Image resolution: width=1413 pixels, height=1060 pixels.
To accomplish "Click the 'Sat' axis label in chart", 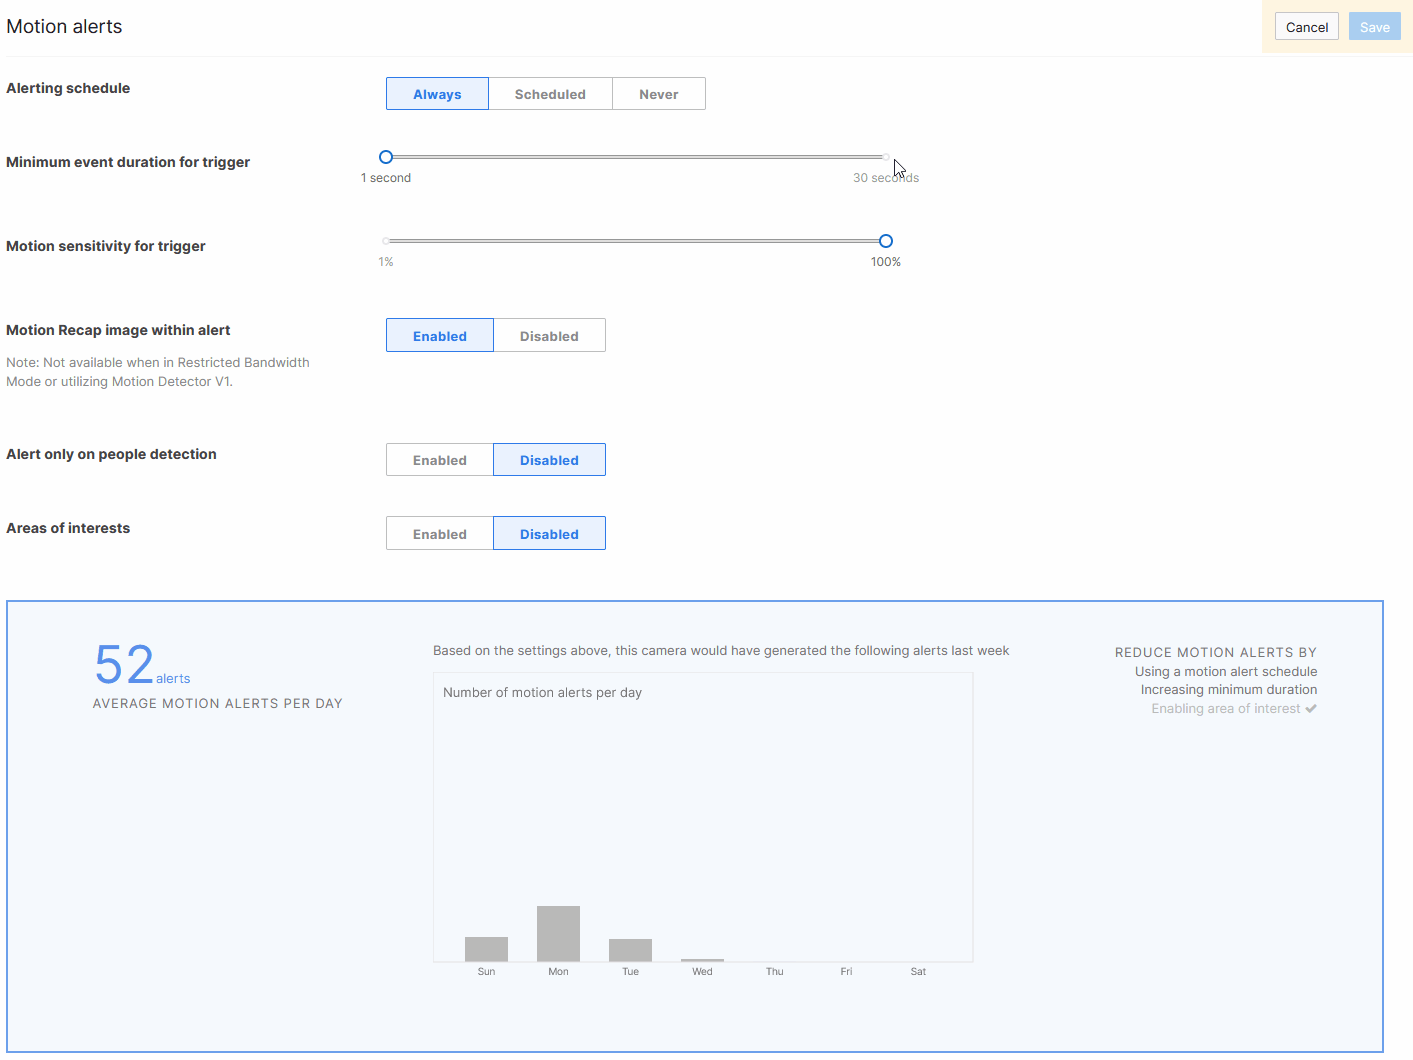I will [918, 972].
